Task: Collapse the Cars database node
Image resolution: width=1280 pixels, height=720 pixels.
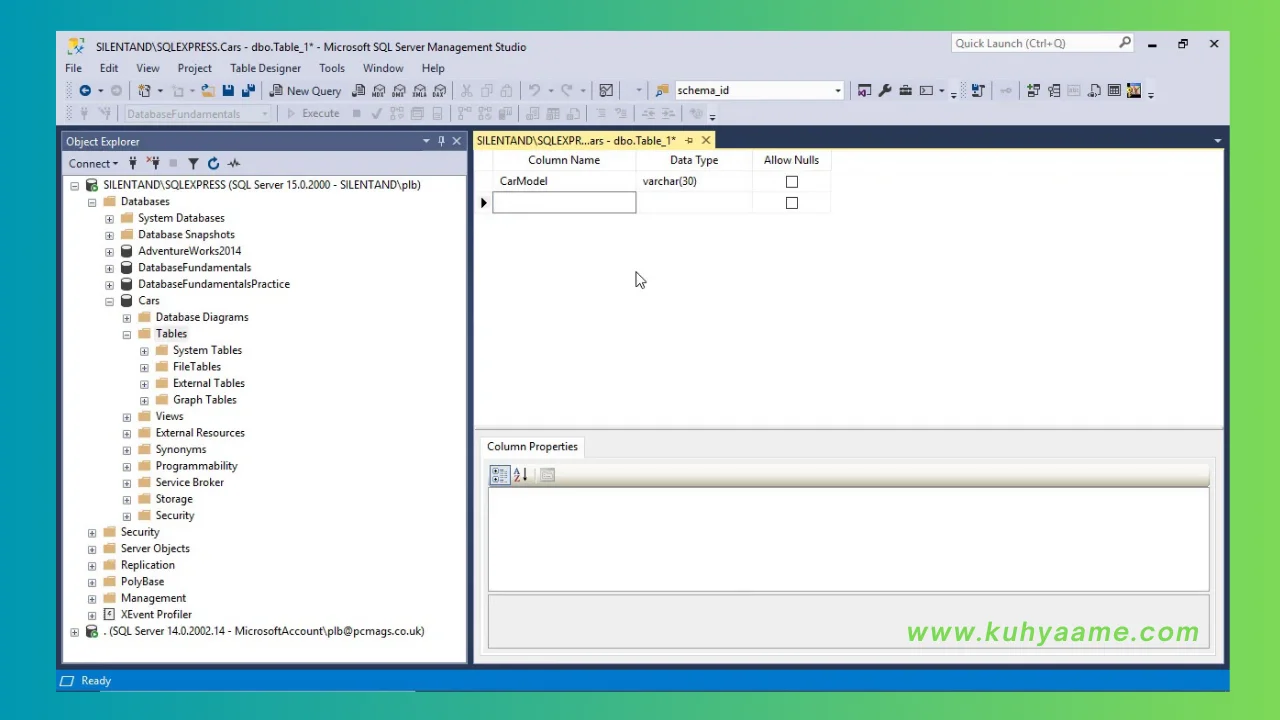Action: [110, 300]
